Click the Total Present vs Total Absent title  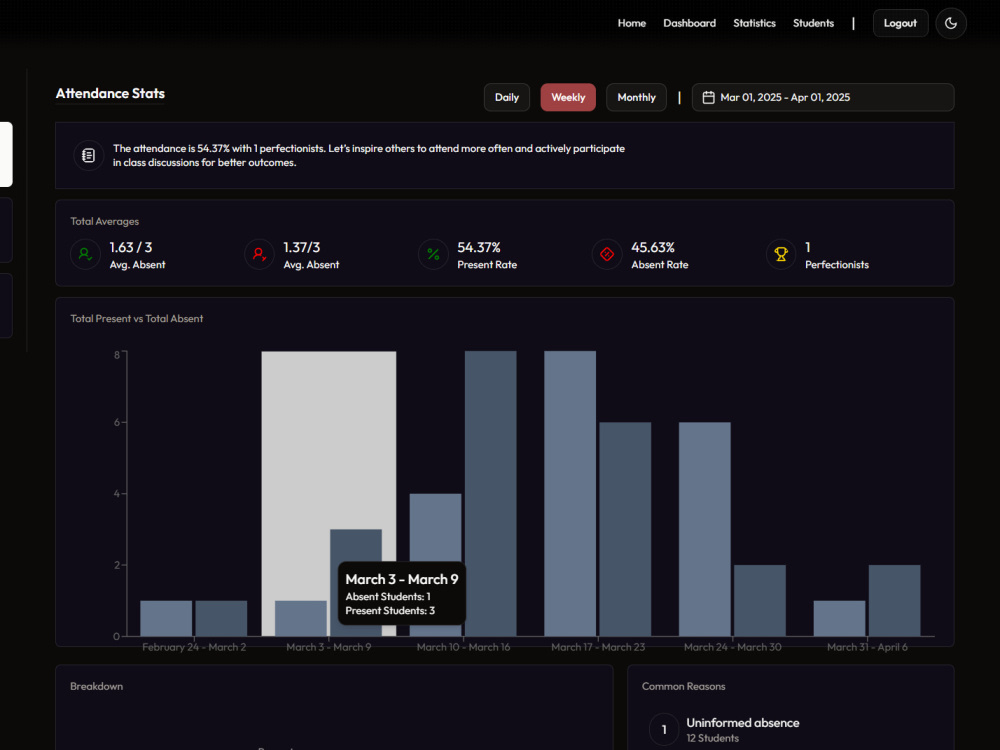(x=136, y=318)
